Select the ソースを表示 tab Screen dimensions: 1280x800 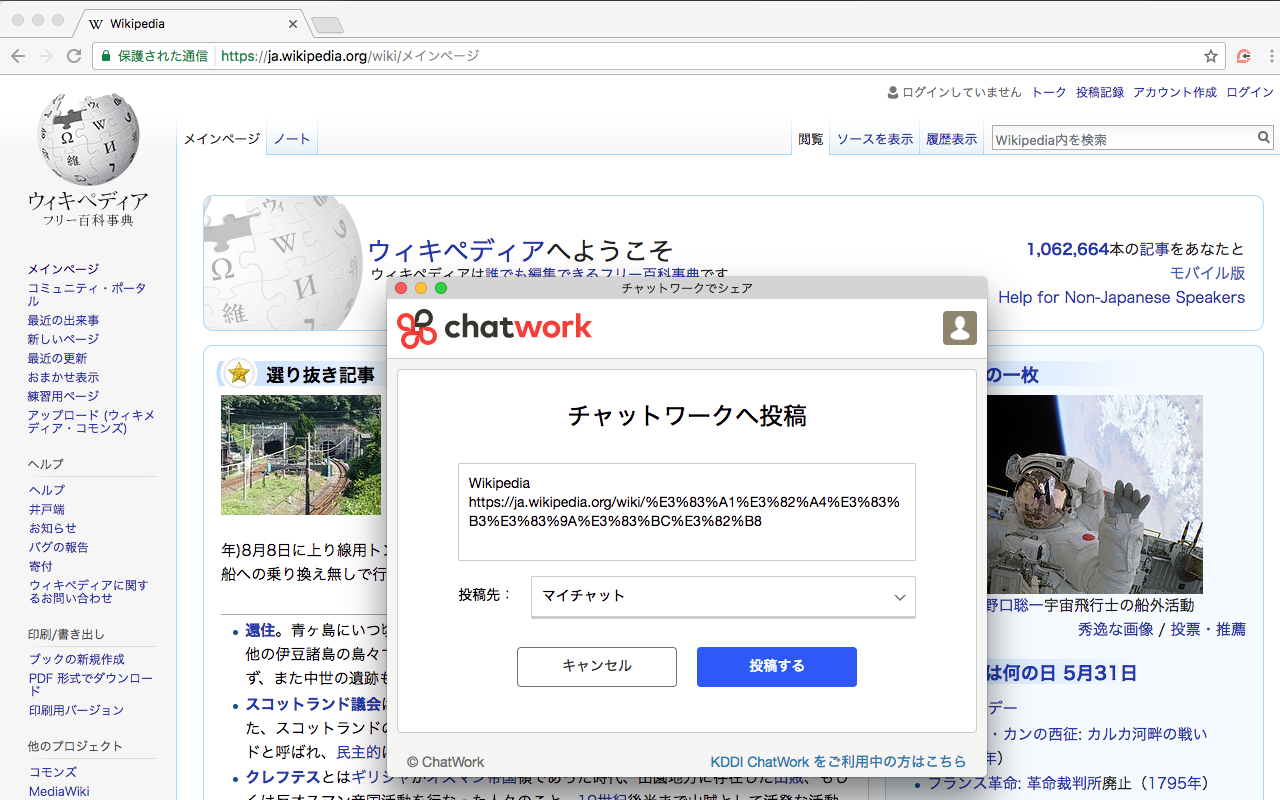[x=875, y=139]
